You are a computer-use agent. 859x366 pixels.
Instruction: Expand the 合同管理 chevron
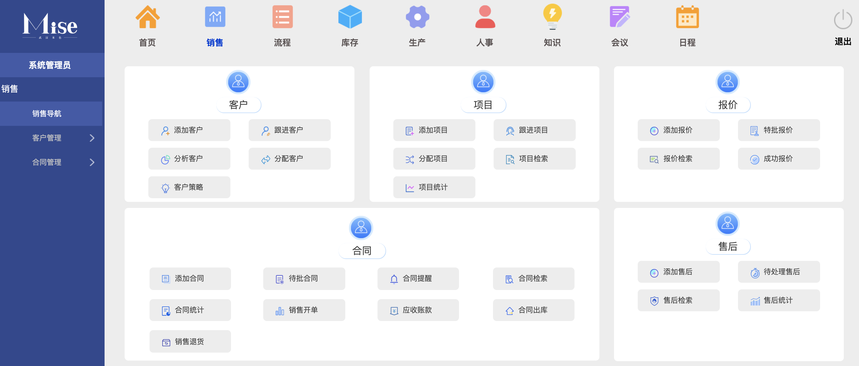click(92, 162)
